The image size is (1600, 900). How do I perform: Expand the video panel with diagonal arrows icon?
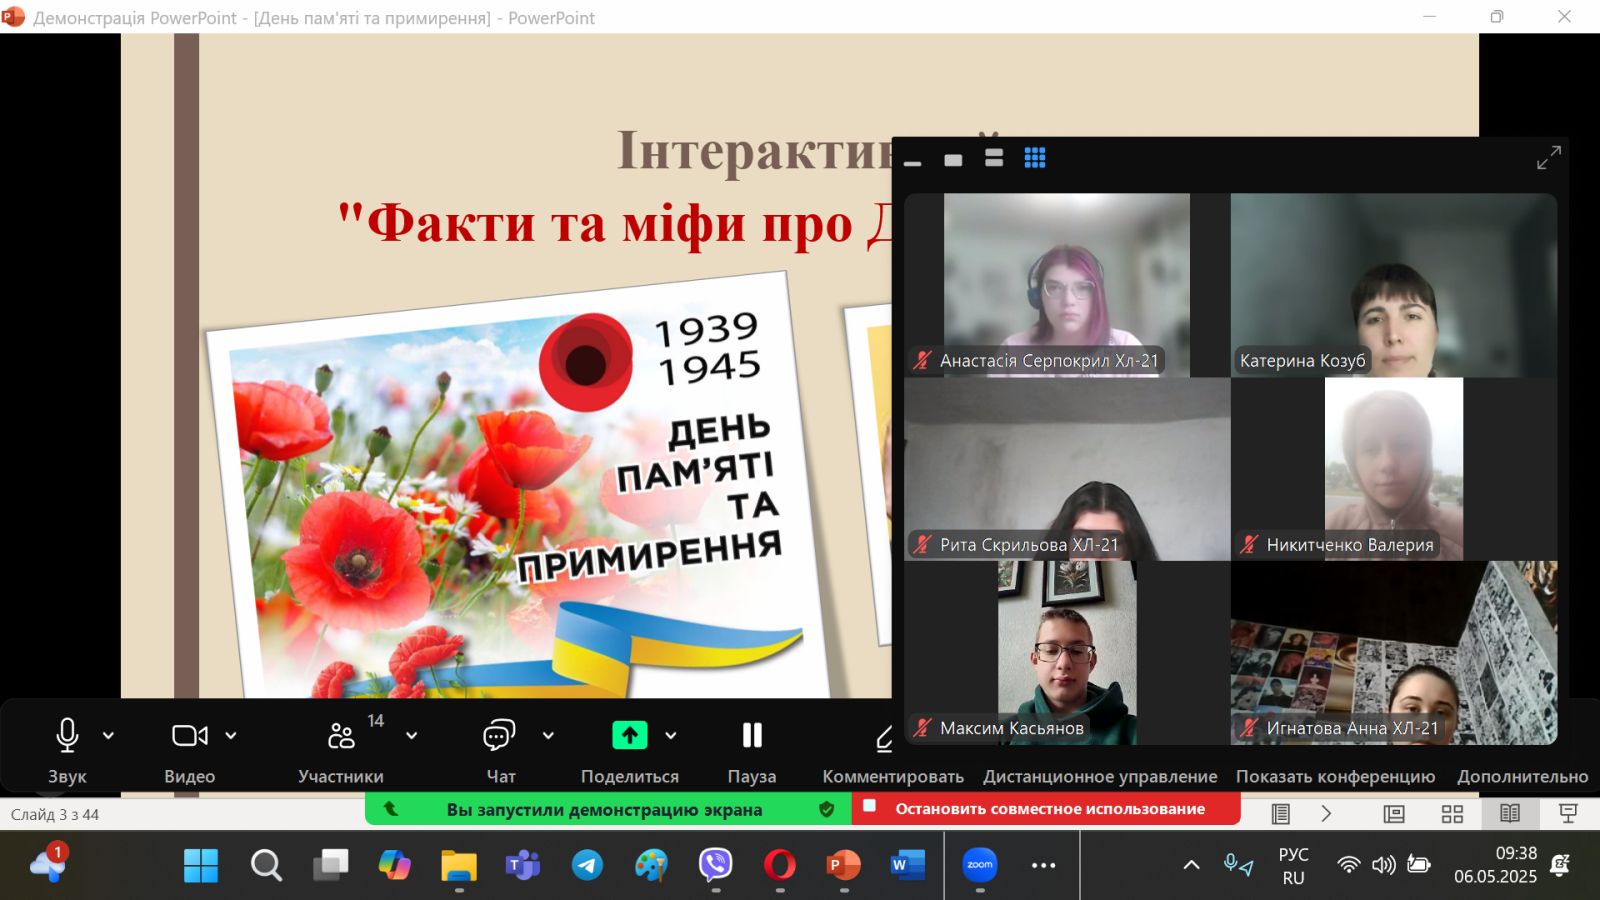tap(1548, 157)
